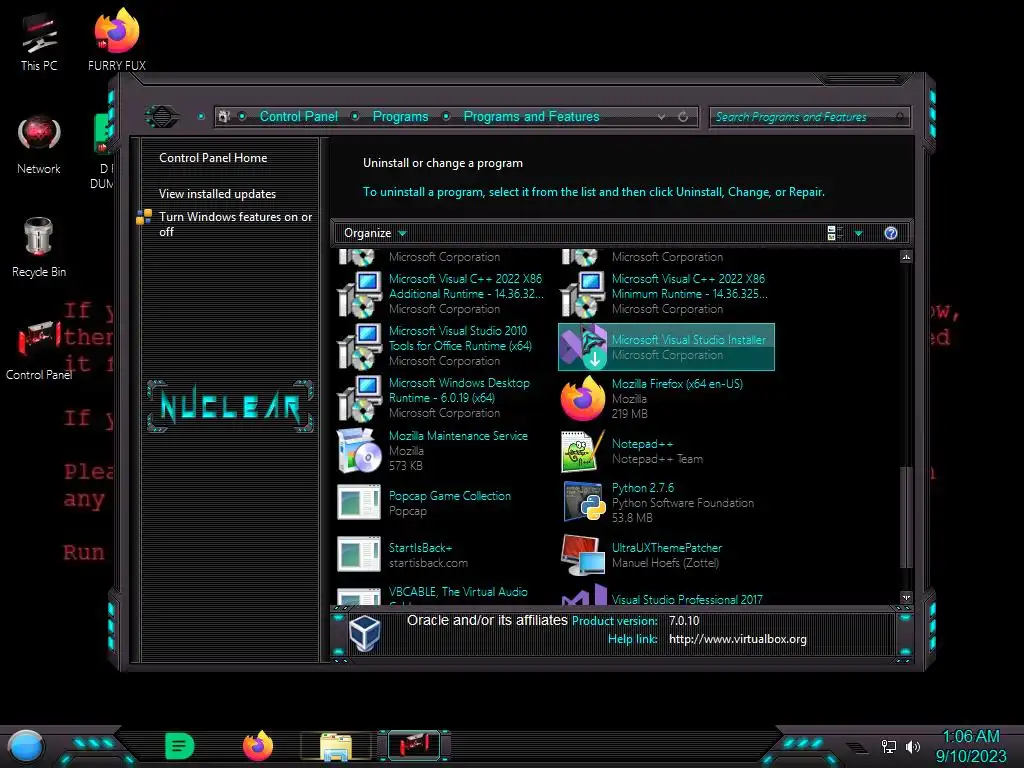Open the Recycle Bin desktop icon

(x=39, y=247)
